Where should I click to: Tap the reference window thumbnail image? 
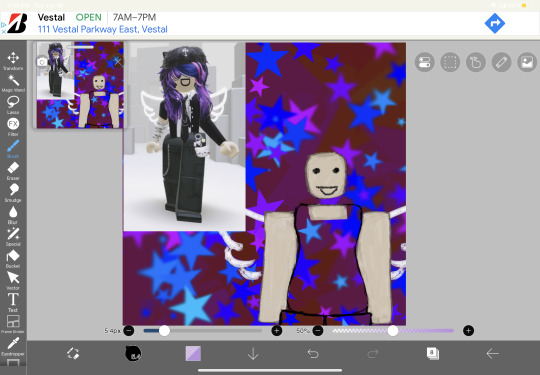tap(80, 85)
